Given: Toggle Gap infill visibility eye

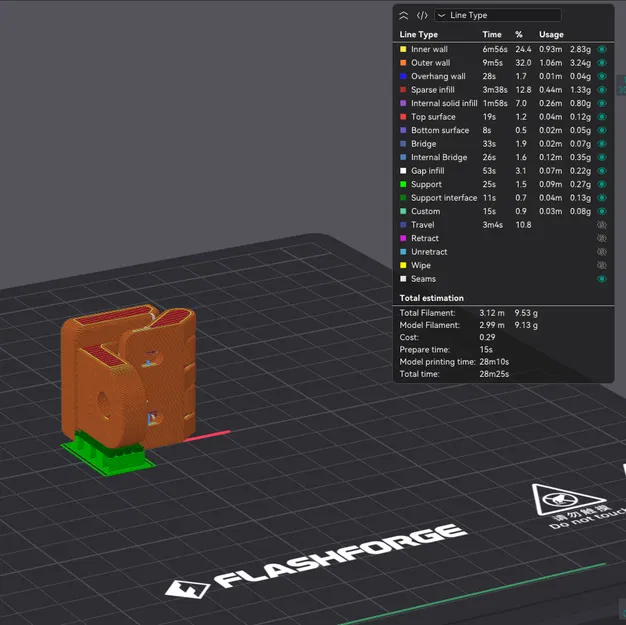Looking at the screenshot, I should click(602, 171).
